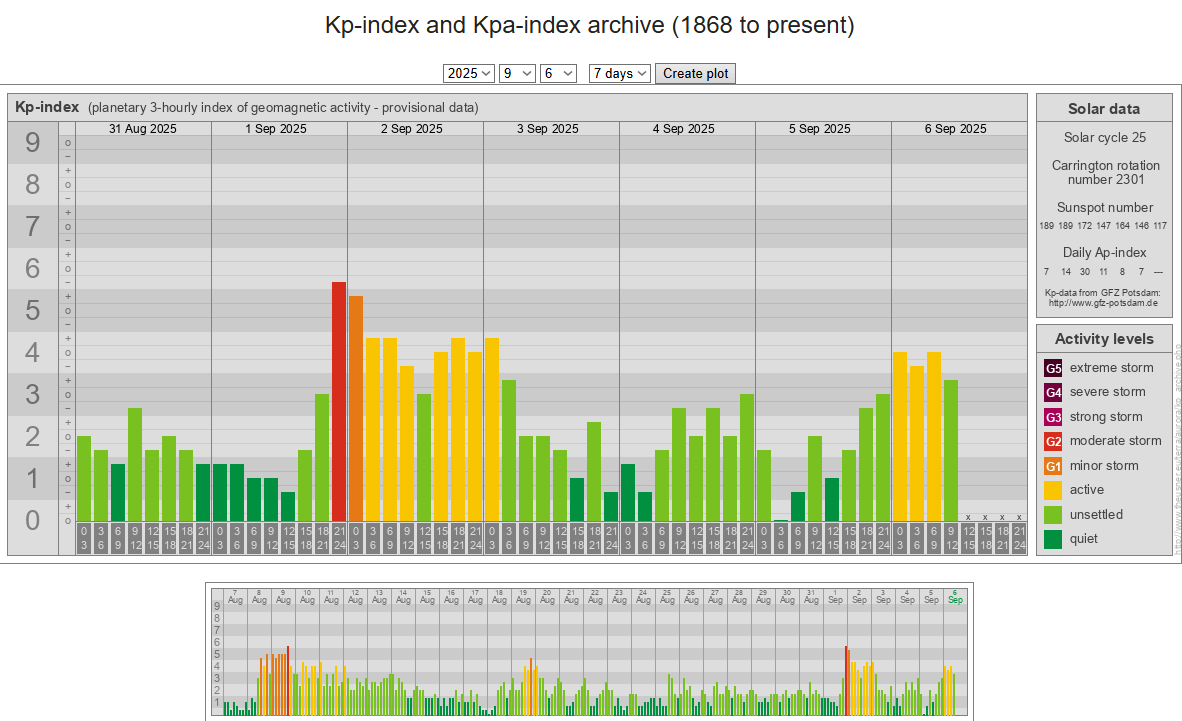Click the G4 severe storm icon
1182x721 pixels.
click(1053, 392)
